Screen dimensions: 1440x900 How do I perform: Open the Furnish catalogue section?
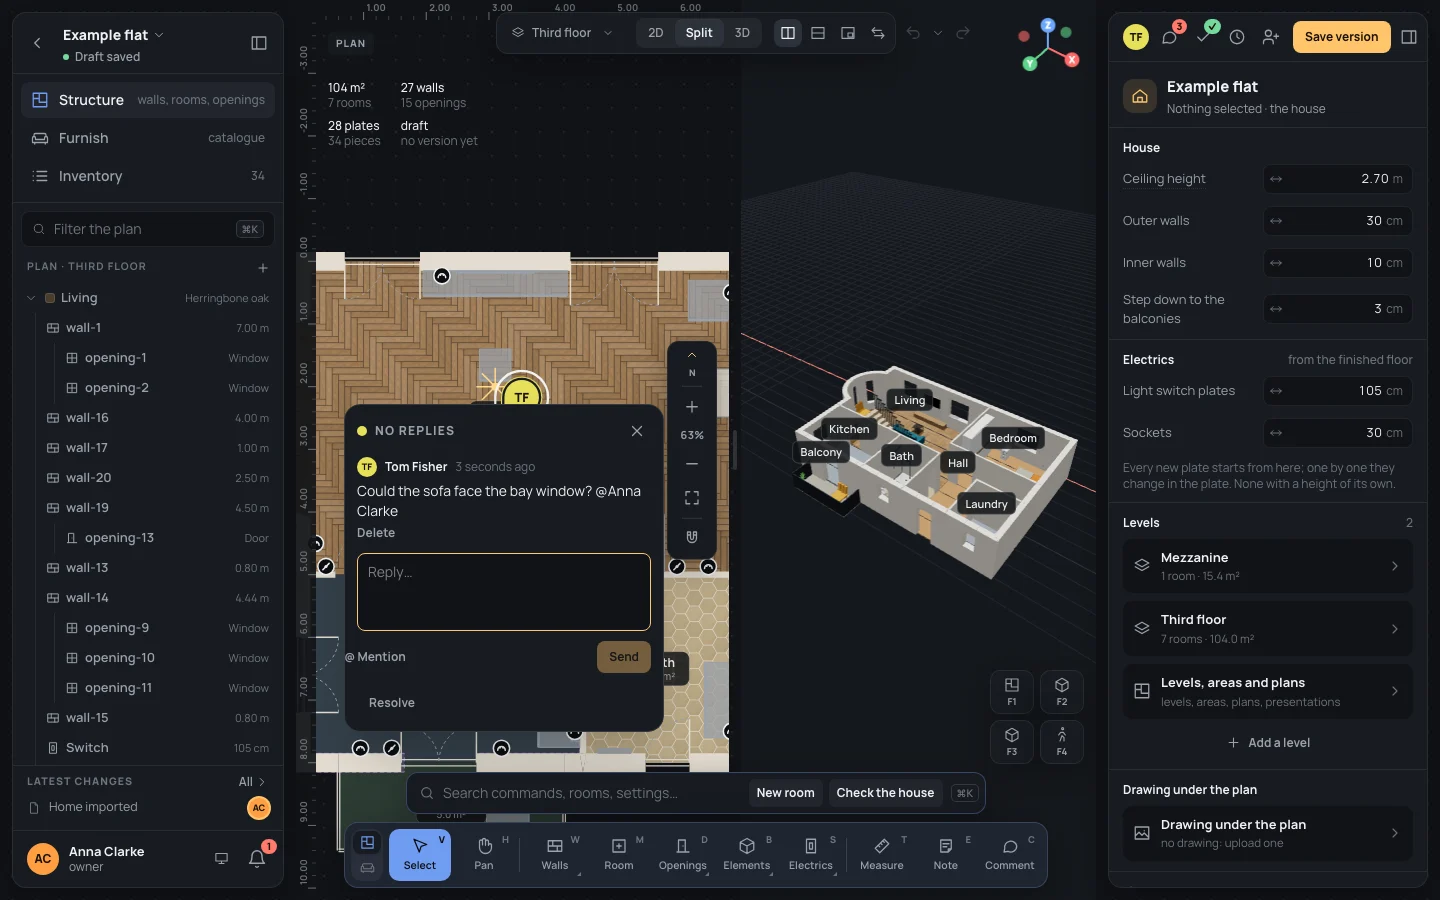[148, 138]
